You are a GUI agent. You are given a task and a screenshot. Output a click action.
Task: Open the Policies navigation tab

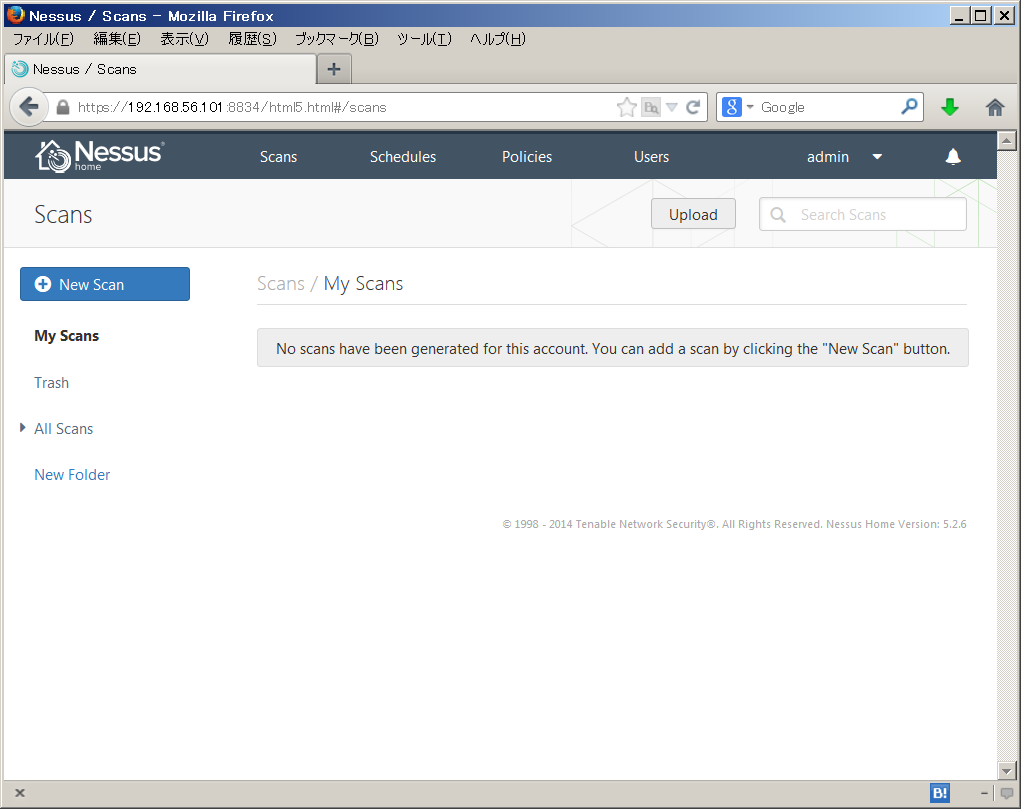[527, 157]
